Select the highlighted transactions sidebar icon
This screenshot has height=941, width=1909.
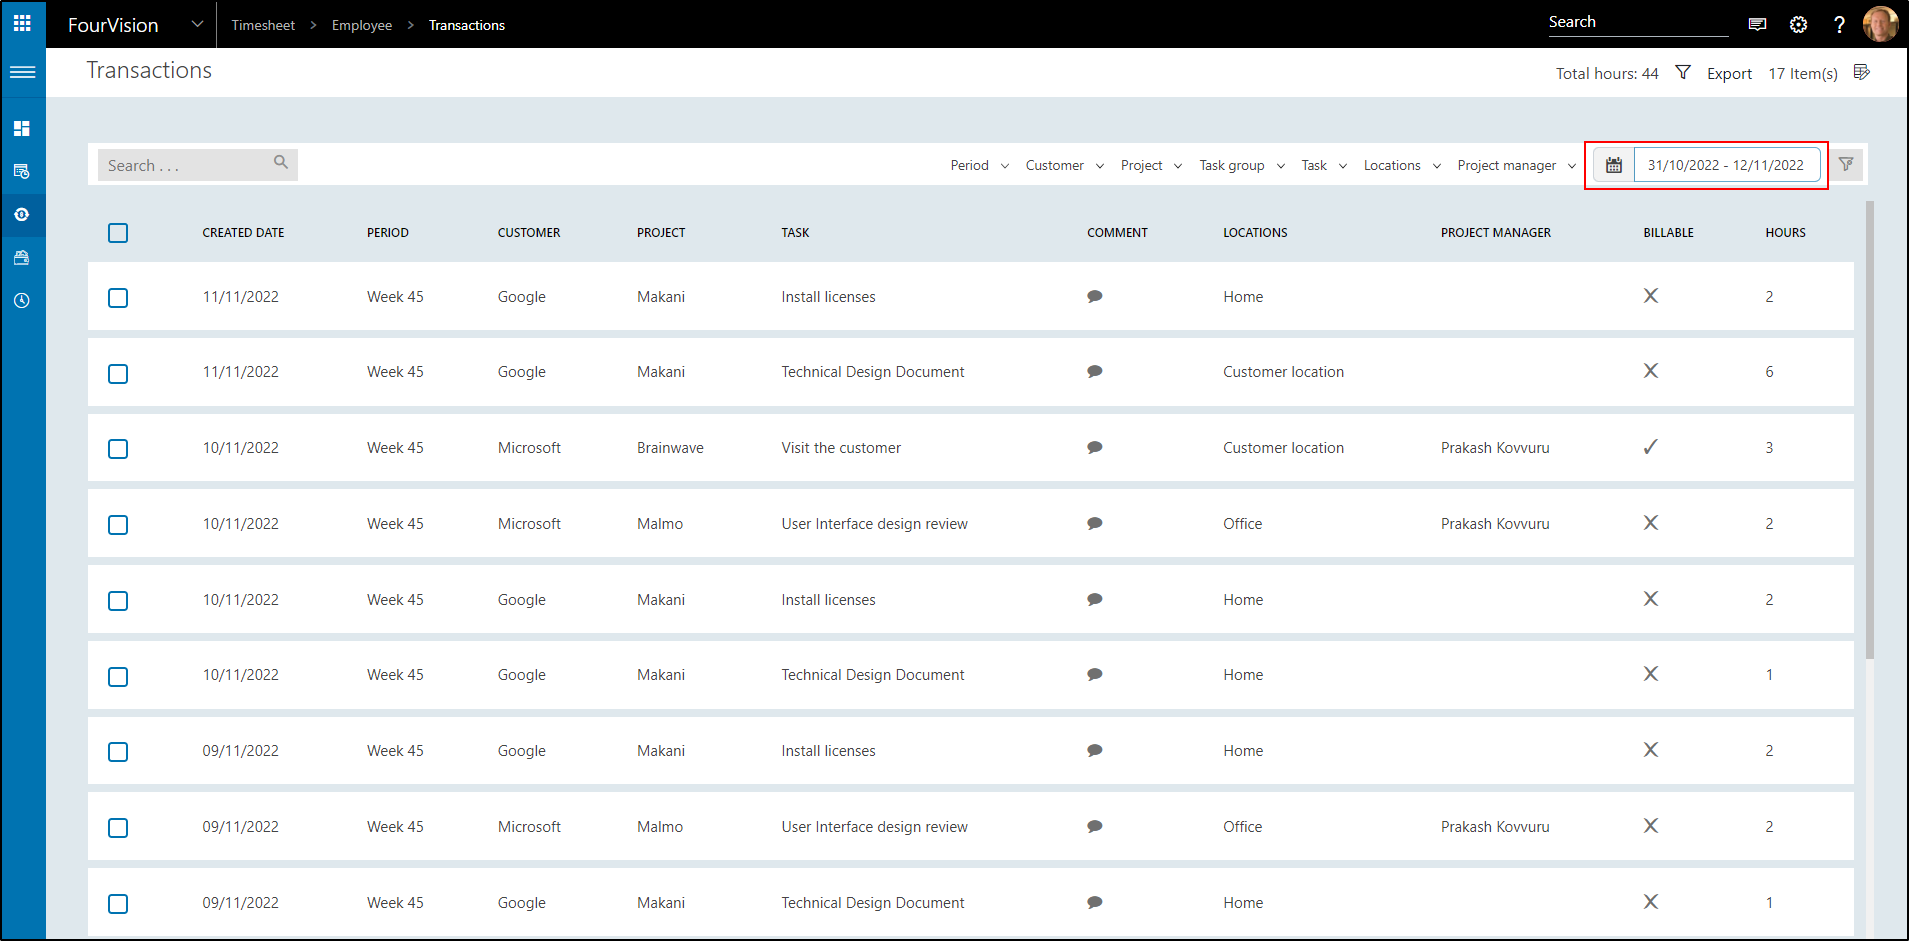(22, 214)
